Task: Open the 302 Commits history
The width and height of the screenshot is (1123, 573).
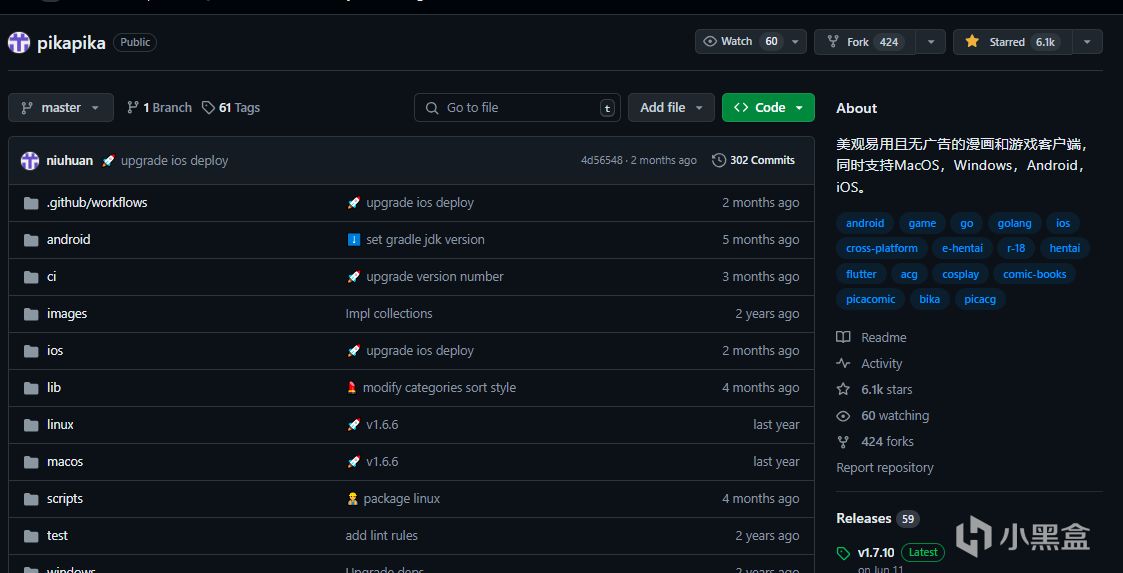Action: [754, 160]
